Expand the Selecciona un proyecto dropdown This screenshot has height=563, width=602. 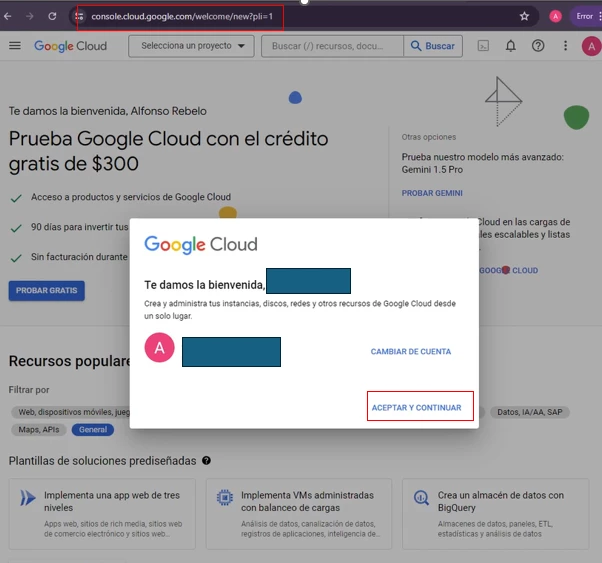(x=191, y=46)
